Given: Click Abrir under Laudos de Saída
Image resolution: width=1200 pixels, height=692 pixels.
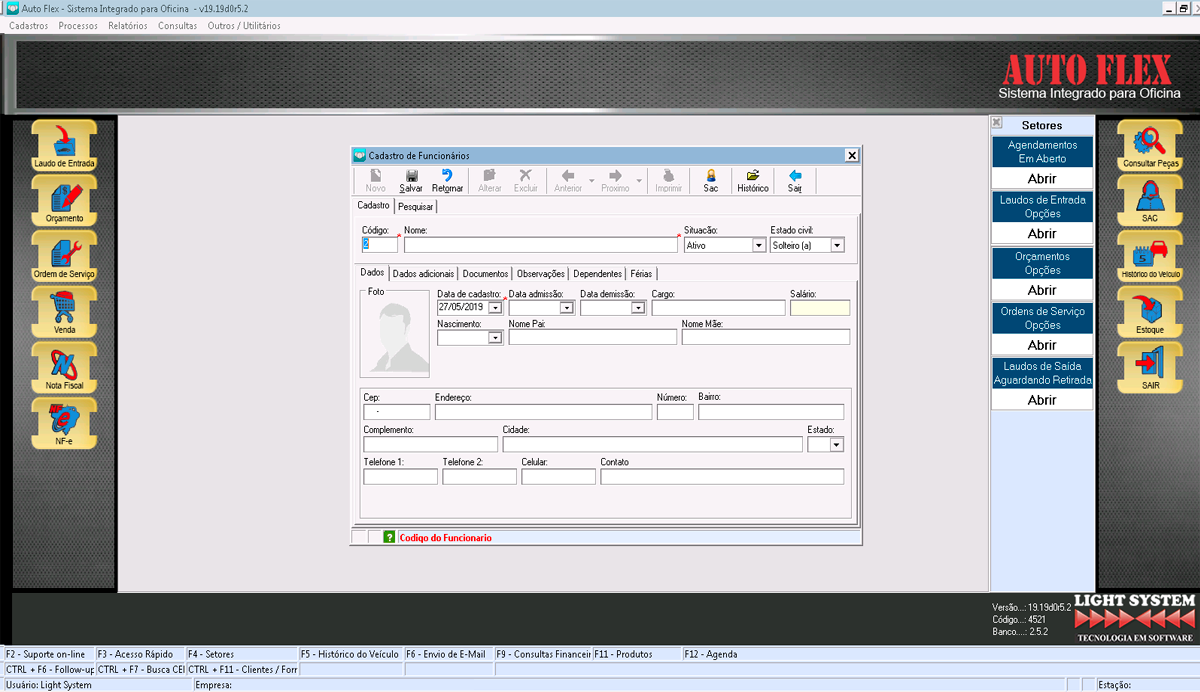Looking at the screenshot, I should (1042, 400).
